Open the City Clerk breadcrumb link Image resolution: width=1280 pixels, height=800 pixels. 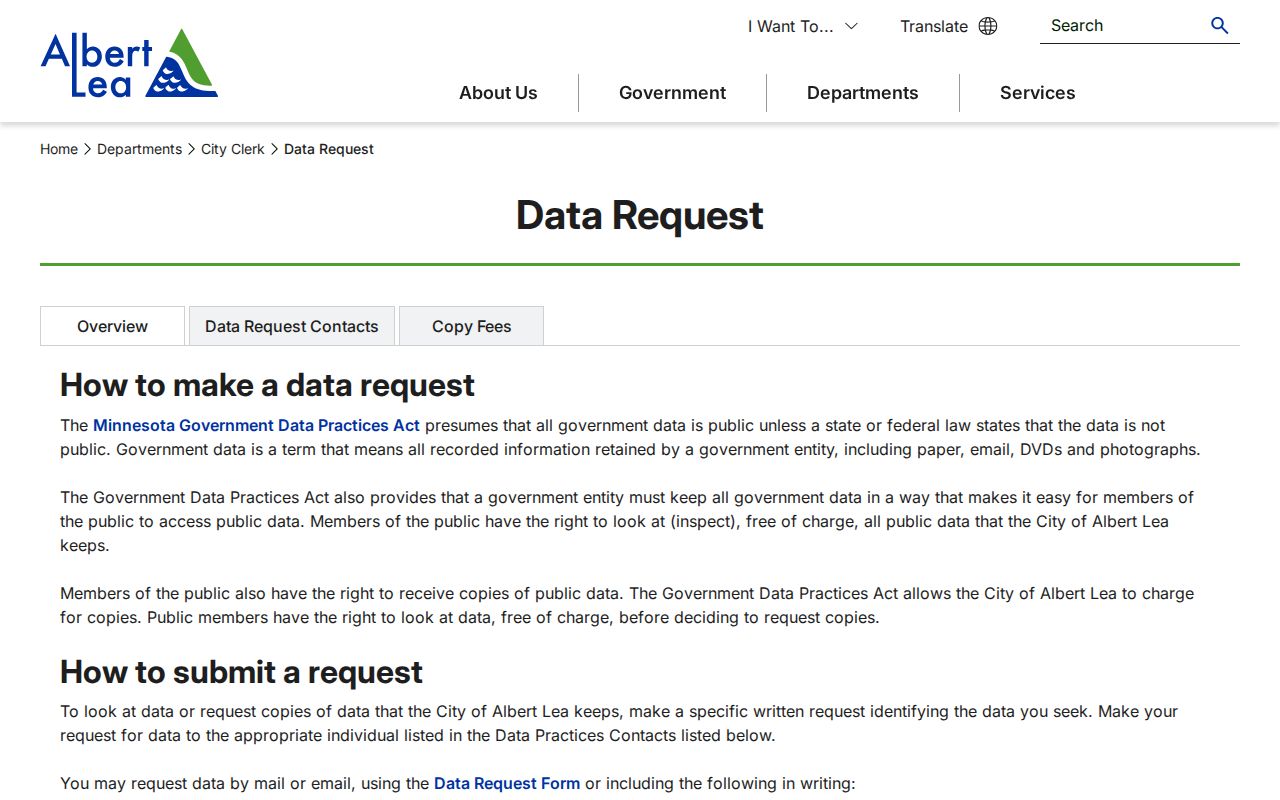[x=233, y=149]
